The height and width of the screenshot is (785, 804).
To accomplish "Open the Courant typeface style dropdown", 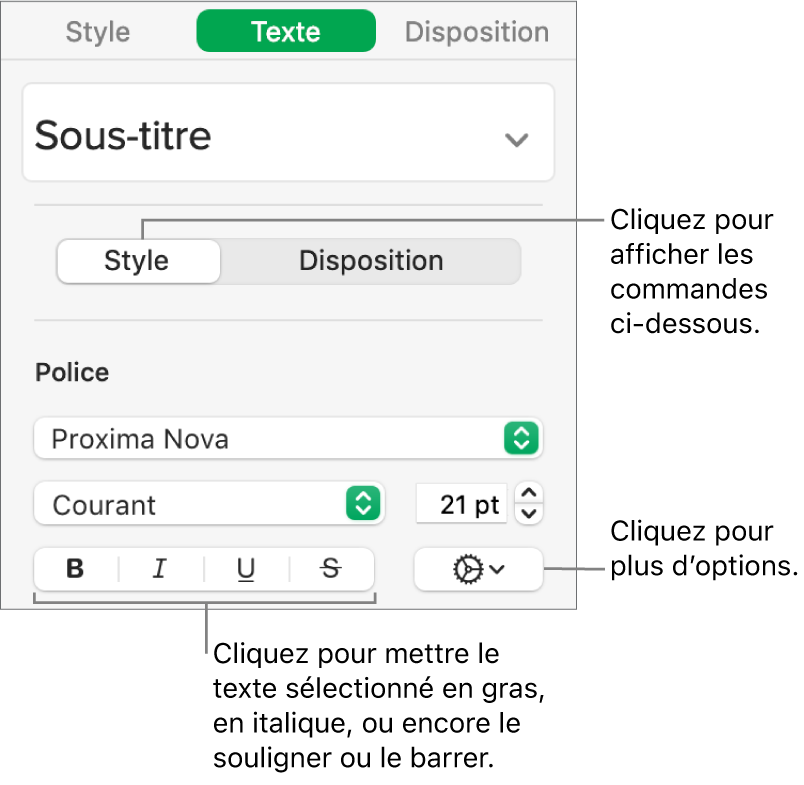I will coord(208,504).
